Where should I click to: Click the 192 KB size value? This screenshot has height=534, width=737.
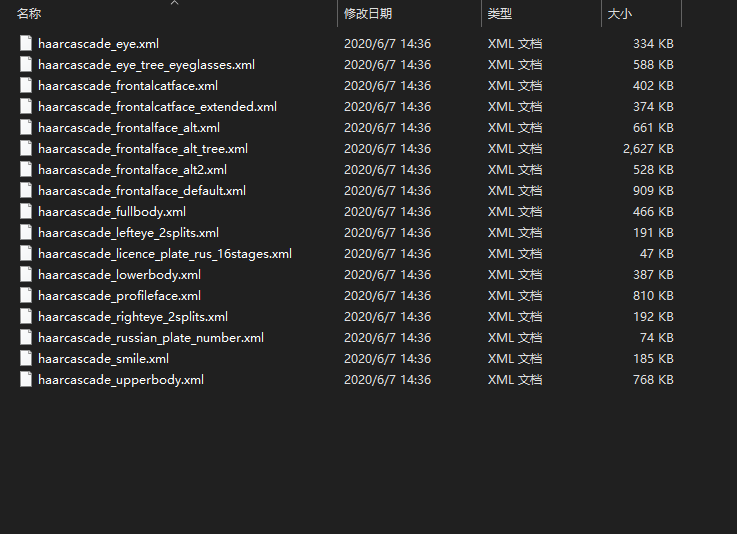(x=653, y=317)
